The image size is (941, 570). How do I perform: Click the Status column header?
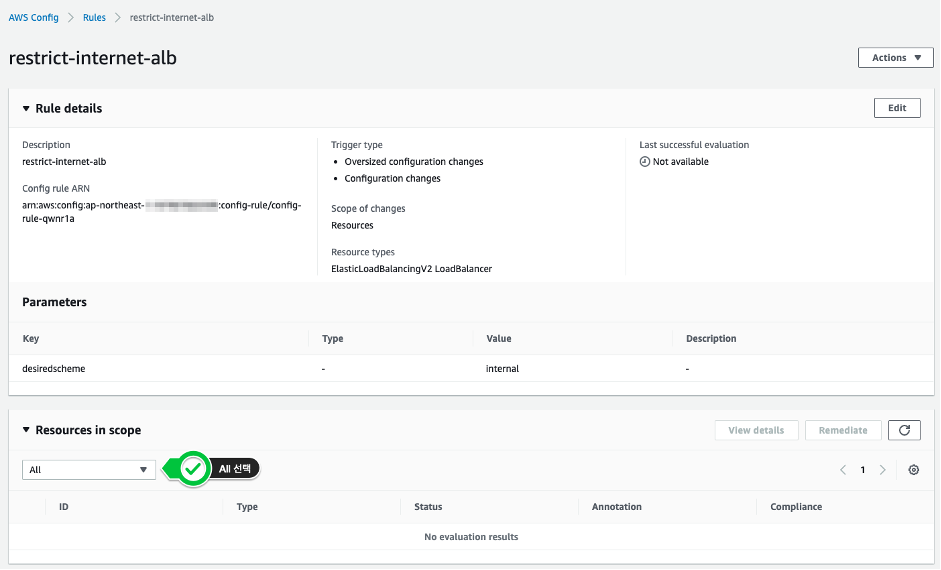coord(428,507)
